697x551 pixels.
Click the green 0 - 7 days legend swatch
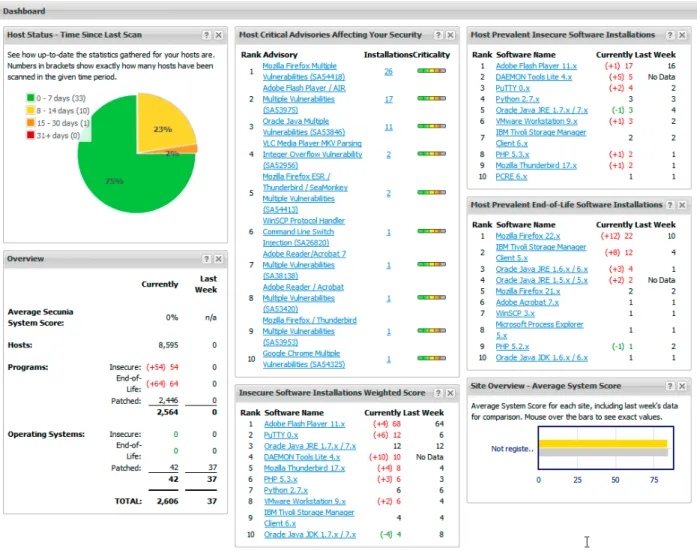[30, 98]
